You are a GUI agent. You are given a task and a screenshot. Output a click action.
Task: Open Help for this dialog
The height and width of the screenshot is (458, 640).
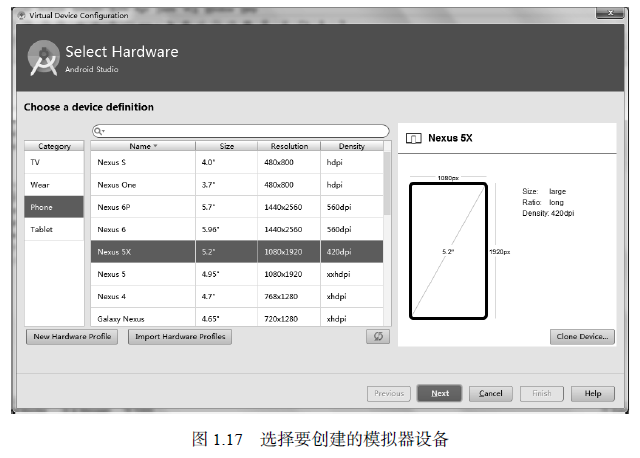593,394
